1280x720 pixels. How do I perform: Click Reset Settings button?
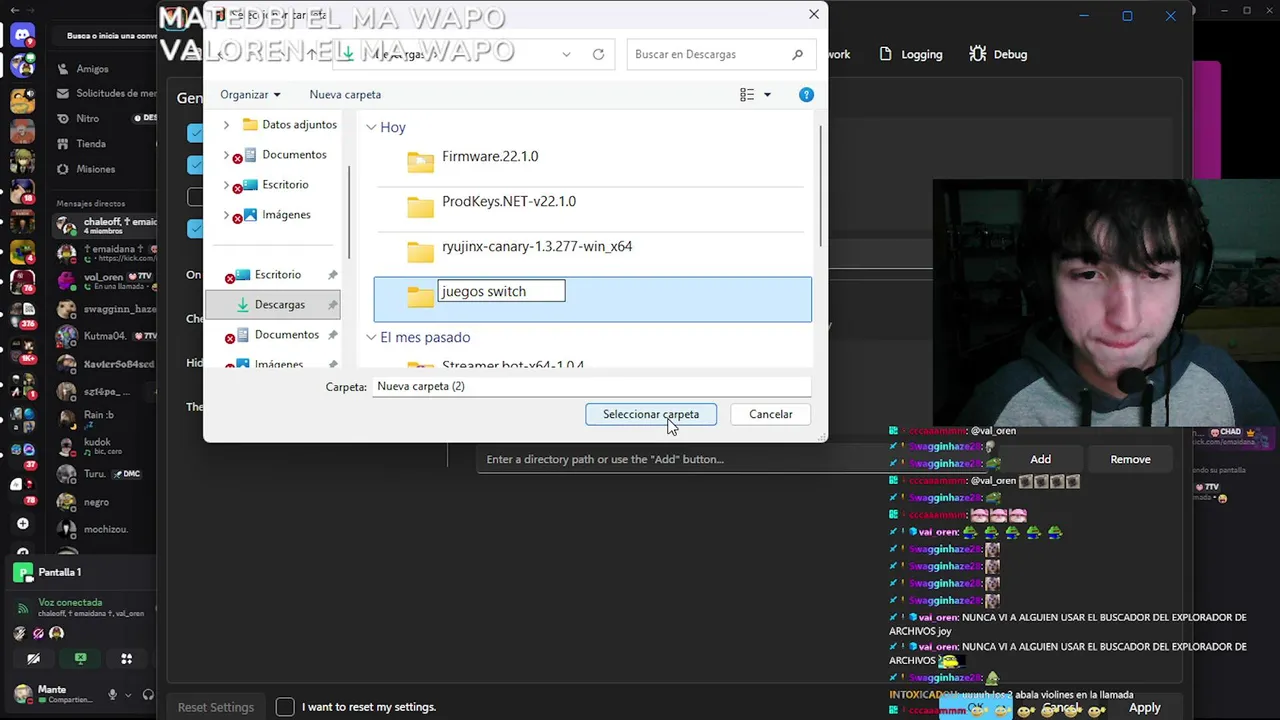(216, 707)
